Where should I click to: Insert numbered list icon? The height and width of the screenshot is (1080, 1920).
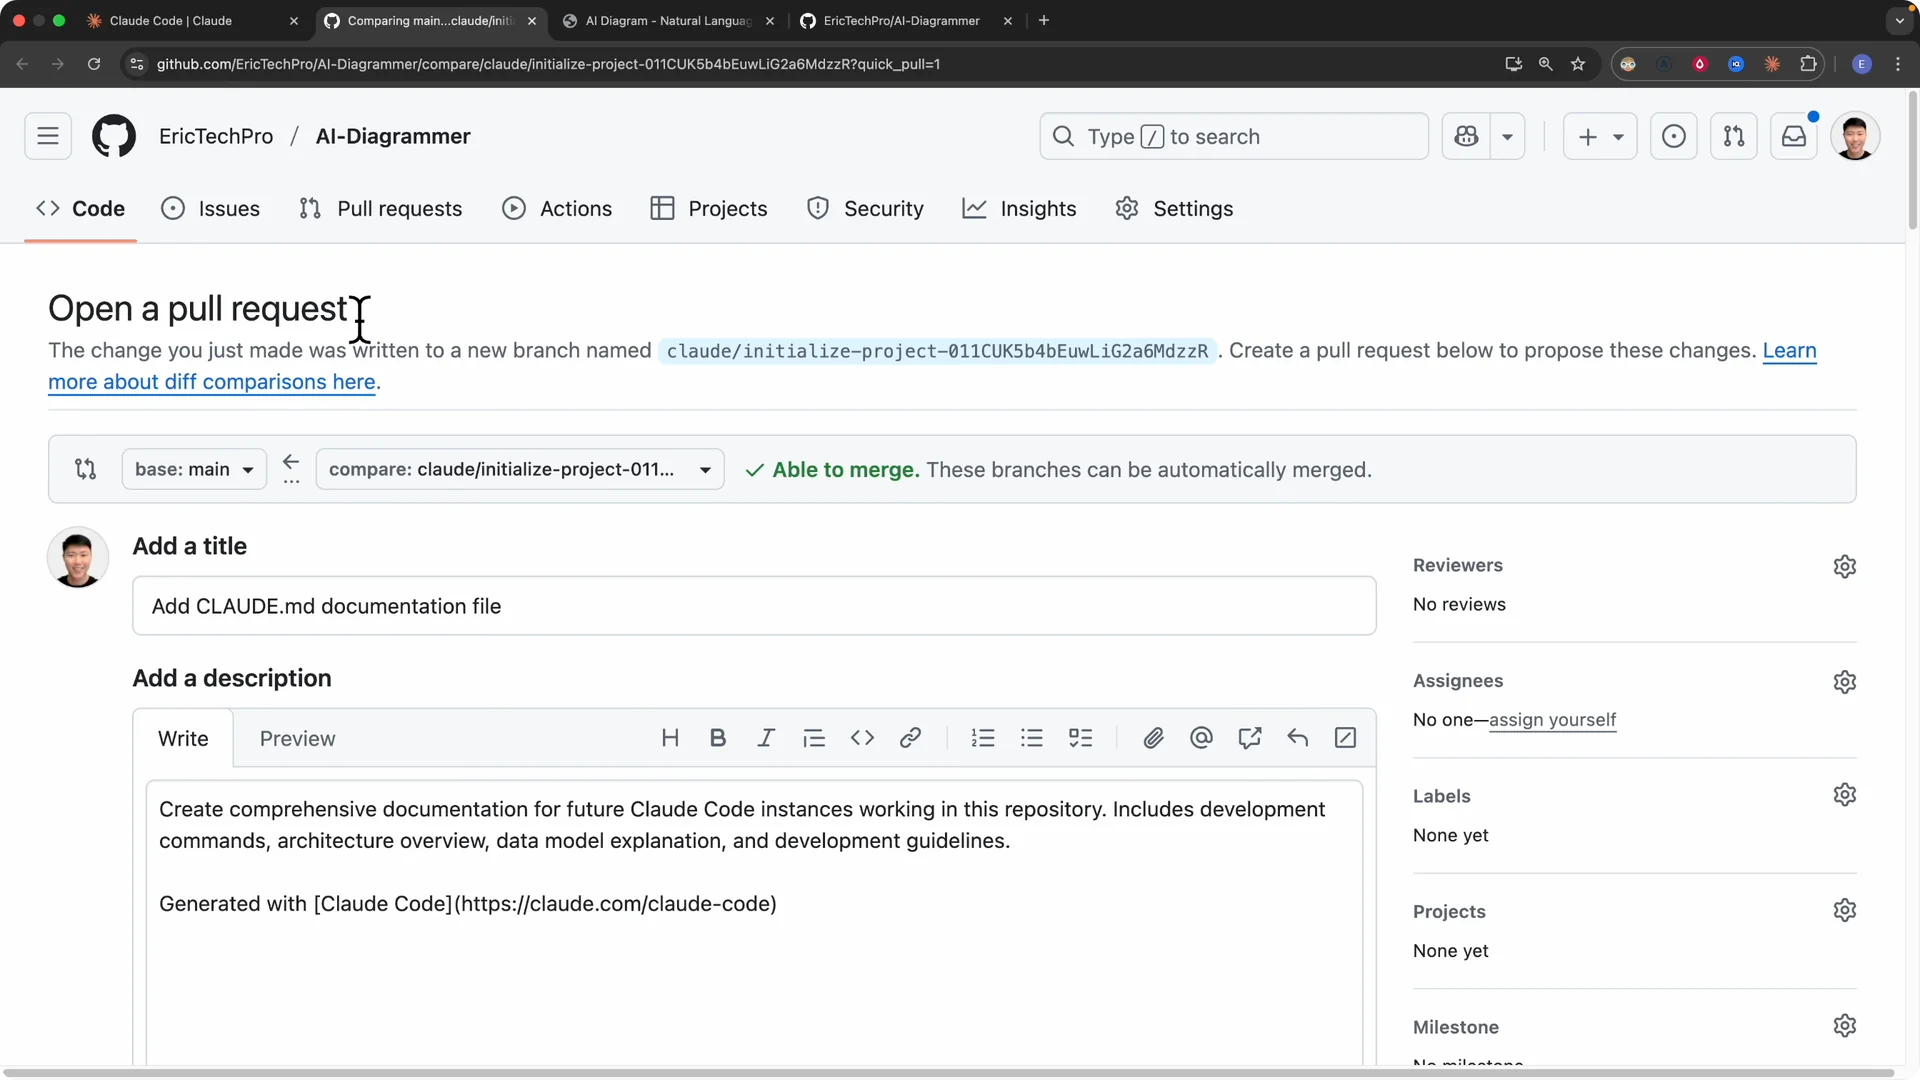click(983, 738)
